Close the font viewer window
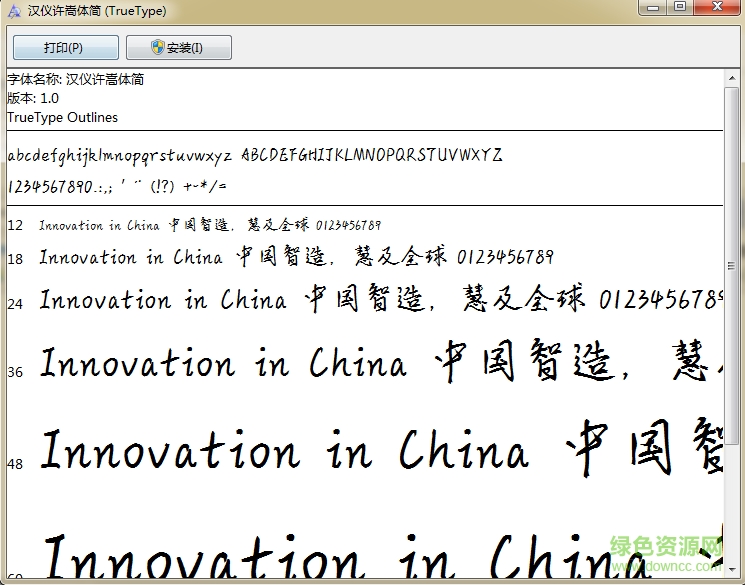This screenshot has height=585, width=745. pyautogui.click(x=718, y=7)
